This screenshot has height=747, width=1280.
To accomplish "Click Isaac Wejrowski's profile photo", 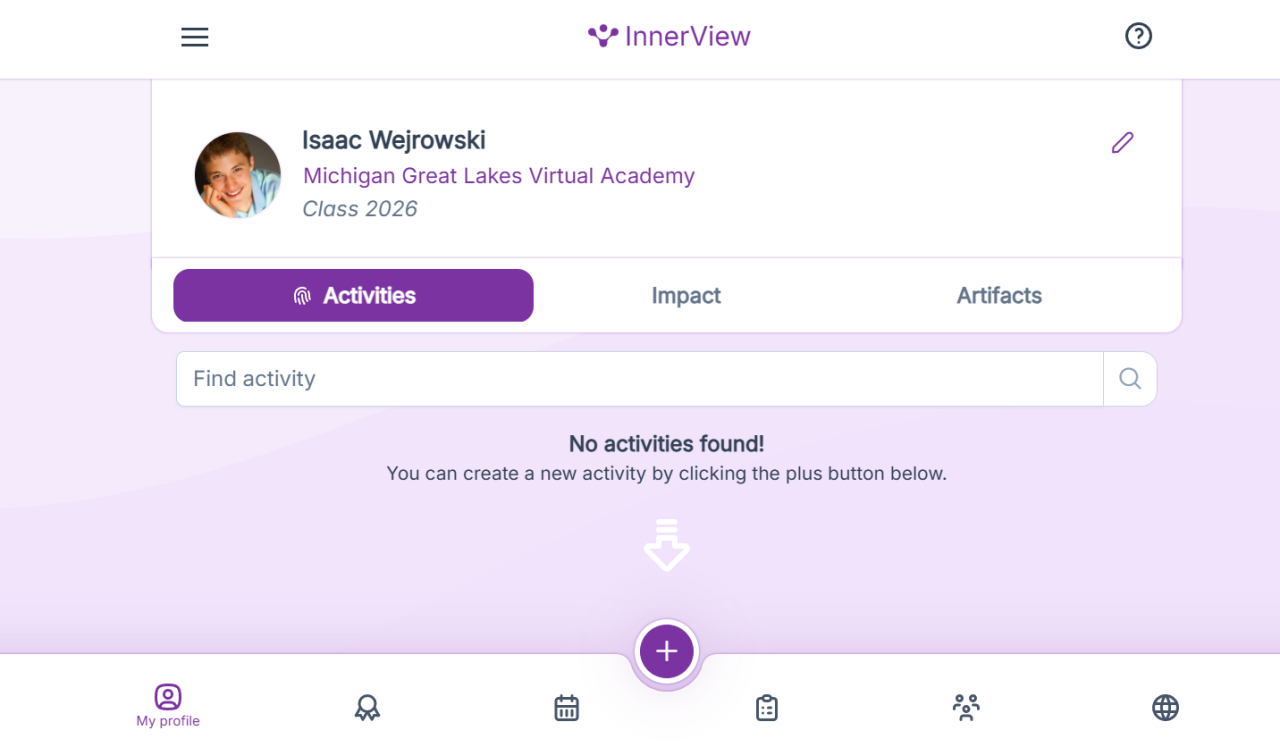I will [238, 175].
